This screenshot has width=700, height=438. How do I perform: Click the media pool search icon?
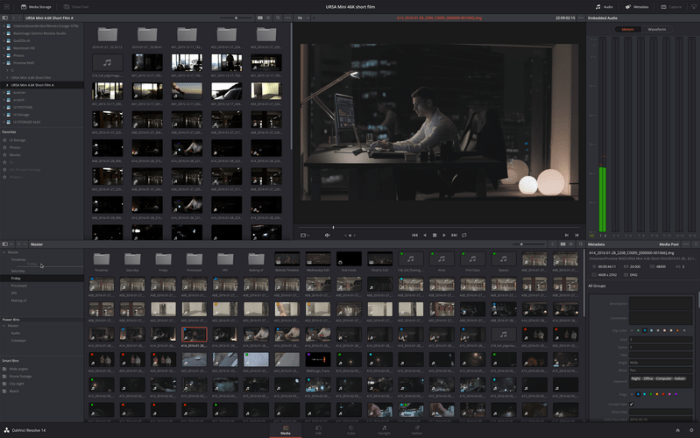[x=581, y=244]
